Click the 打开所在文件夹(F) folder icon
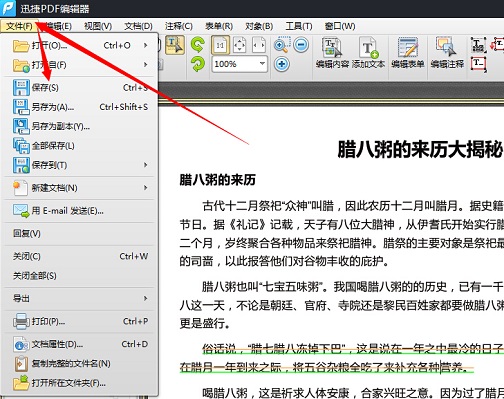 (21, 383)
